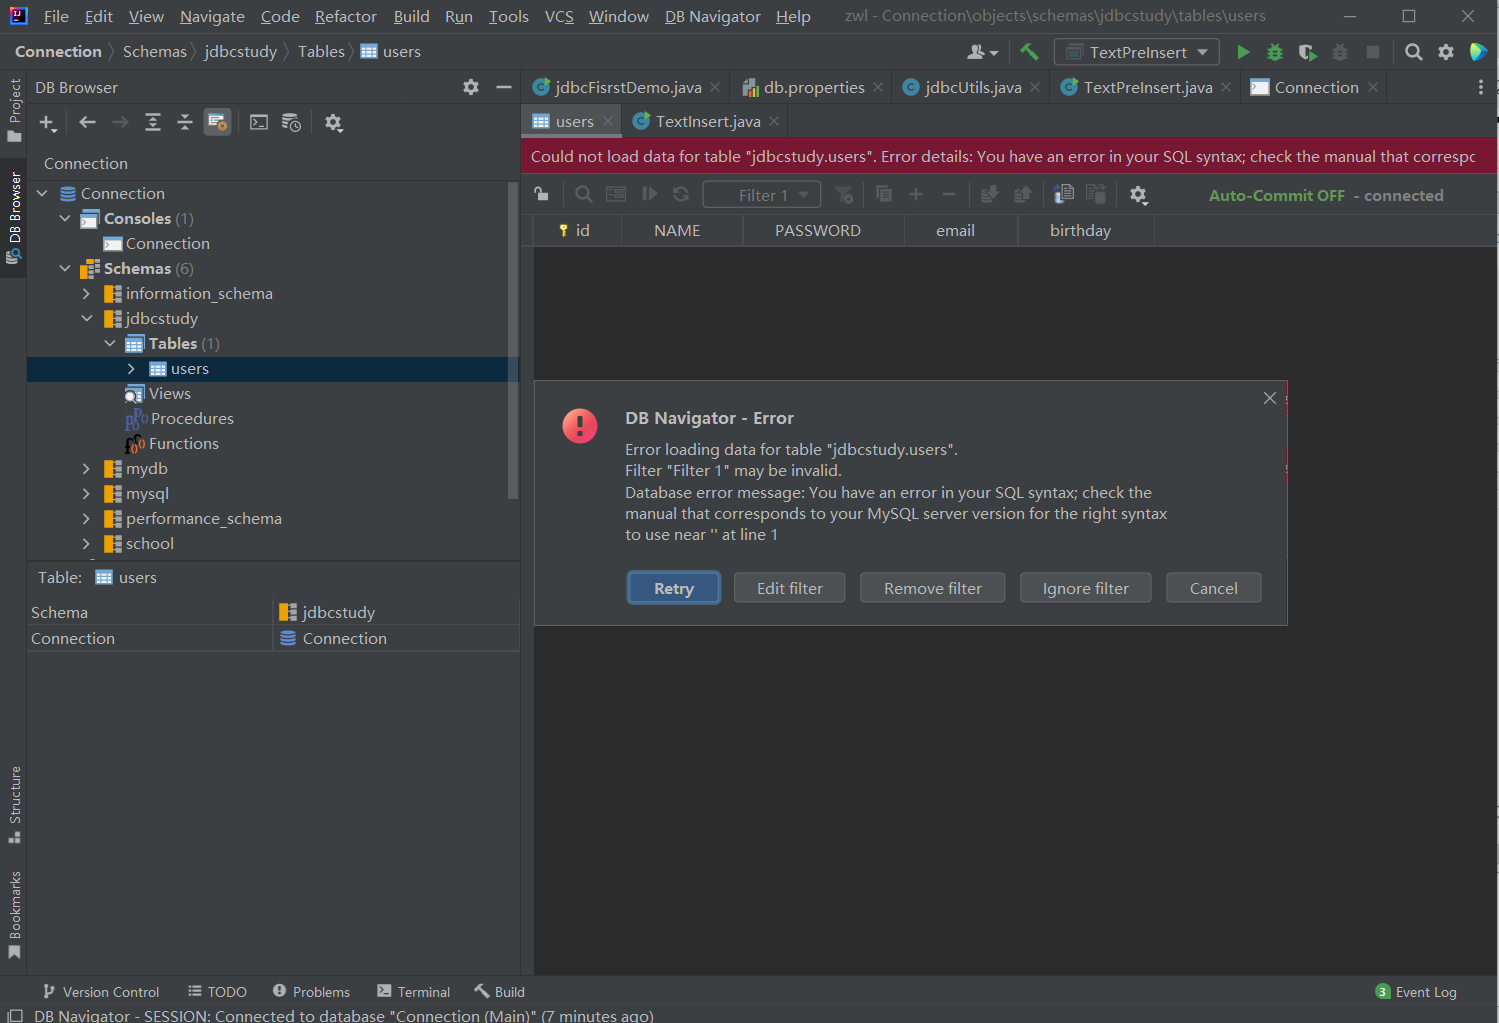Collapse the Connection root tree node
The height and width of the screenshot is (1023, 1499).
pyautogui.click(x=42, y=193)
